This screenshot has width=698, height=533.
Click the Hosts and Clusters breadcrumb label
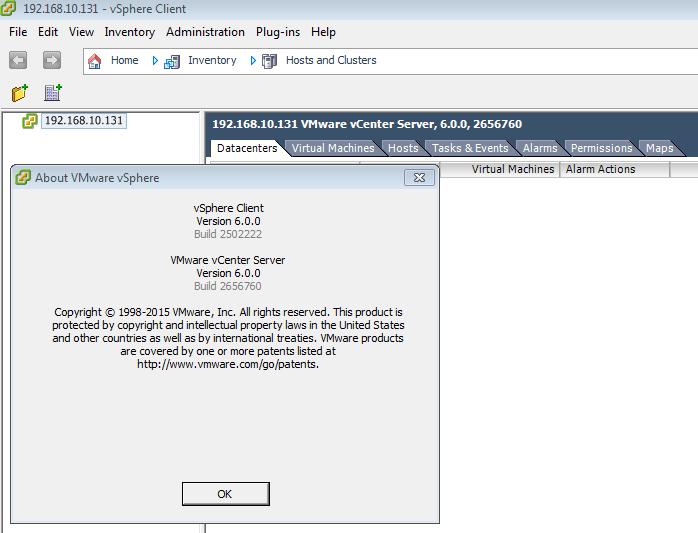[331, 60]
